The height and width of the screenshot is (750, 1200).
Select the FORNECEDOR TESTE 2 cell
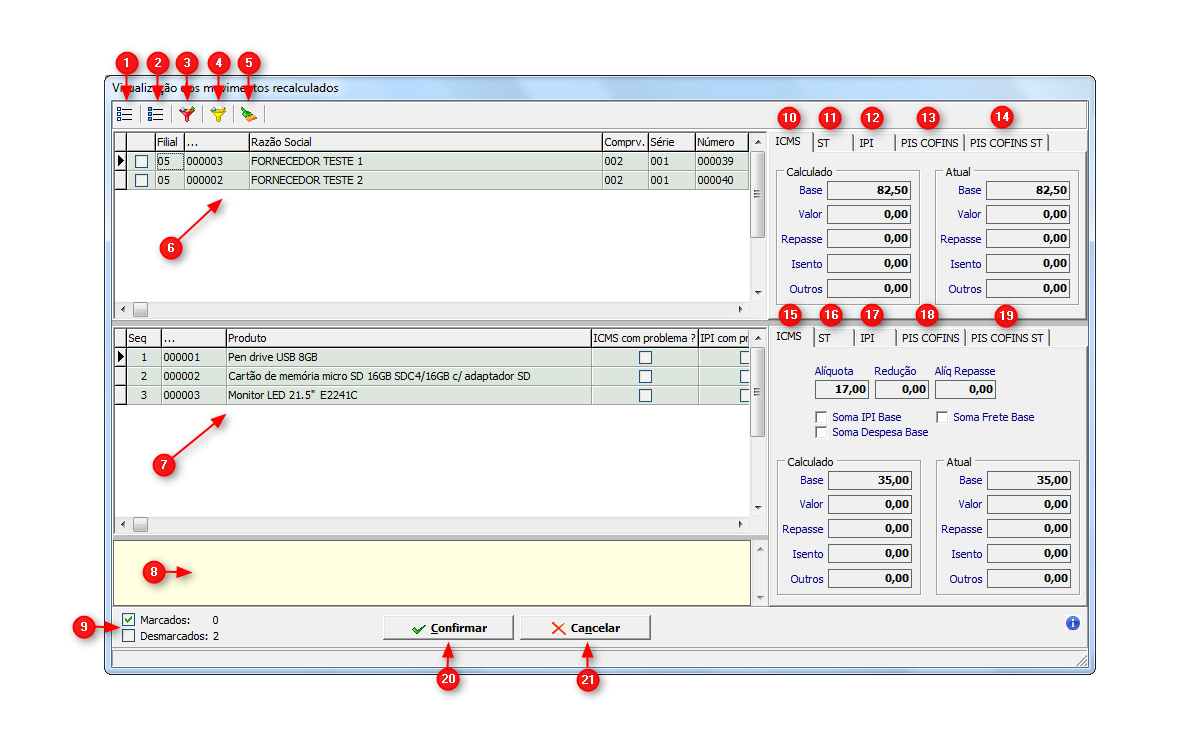point(424,180)
